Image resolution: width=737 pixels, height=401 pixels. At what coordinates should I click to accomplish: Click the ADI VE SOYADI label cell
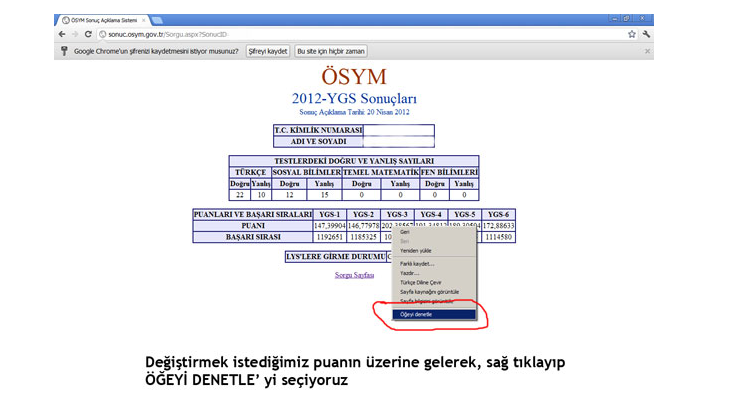319,142
